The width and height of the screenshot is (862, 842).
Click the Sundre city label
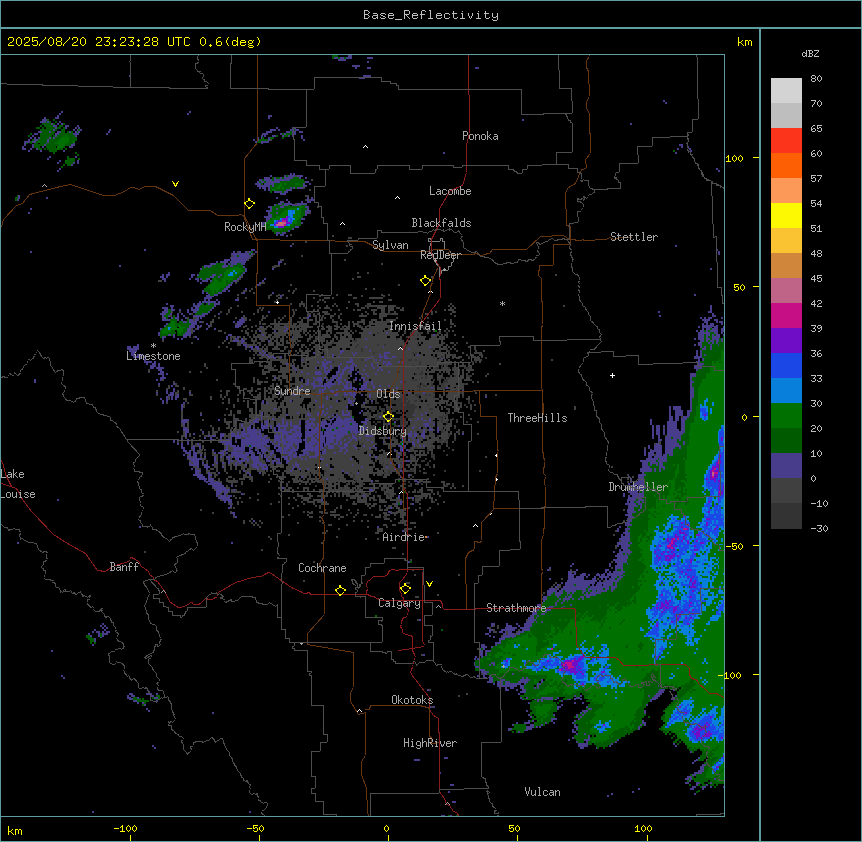292,391
